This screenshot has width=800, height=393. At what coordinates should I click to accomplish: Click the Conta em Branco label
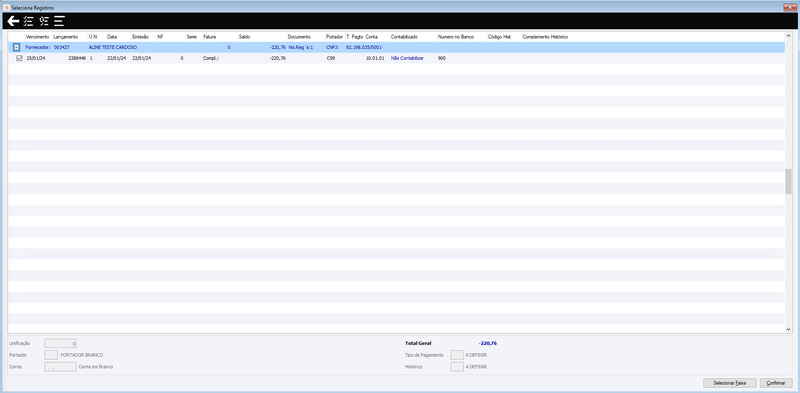pos(96,366)
